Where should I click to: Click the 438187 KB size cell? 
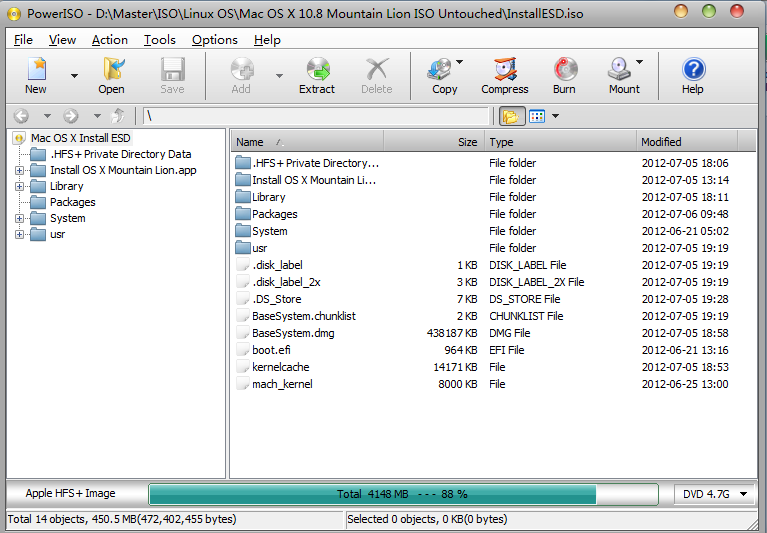click(x=451, y=333)
